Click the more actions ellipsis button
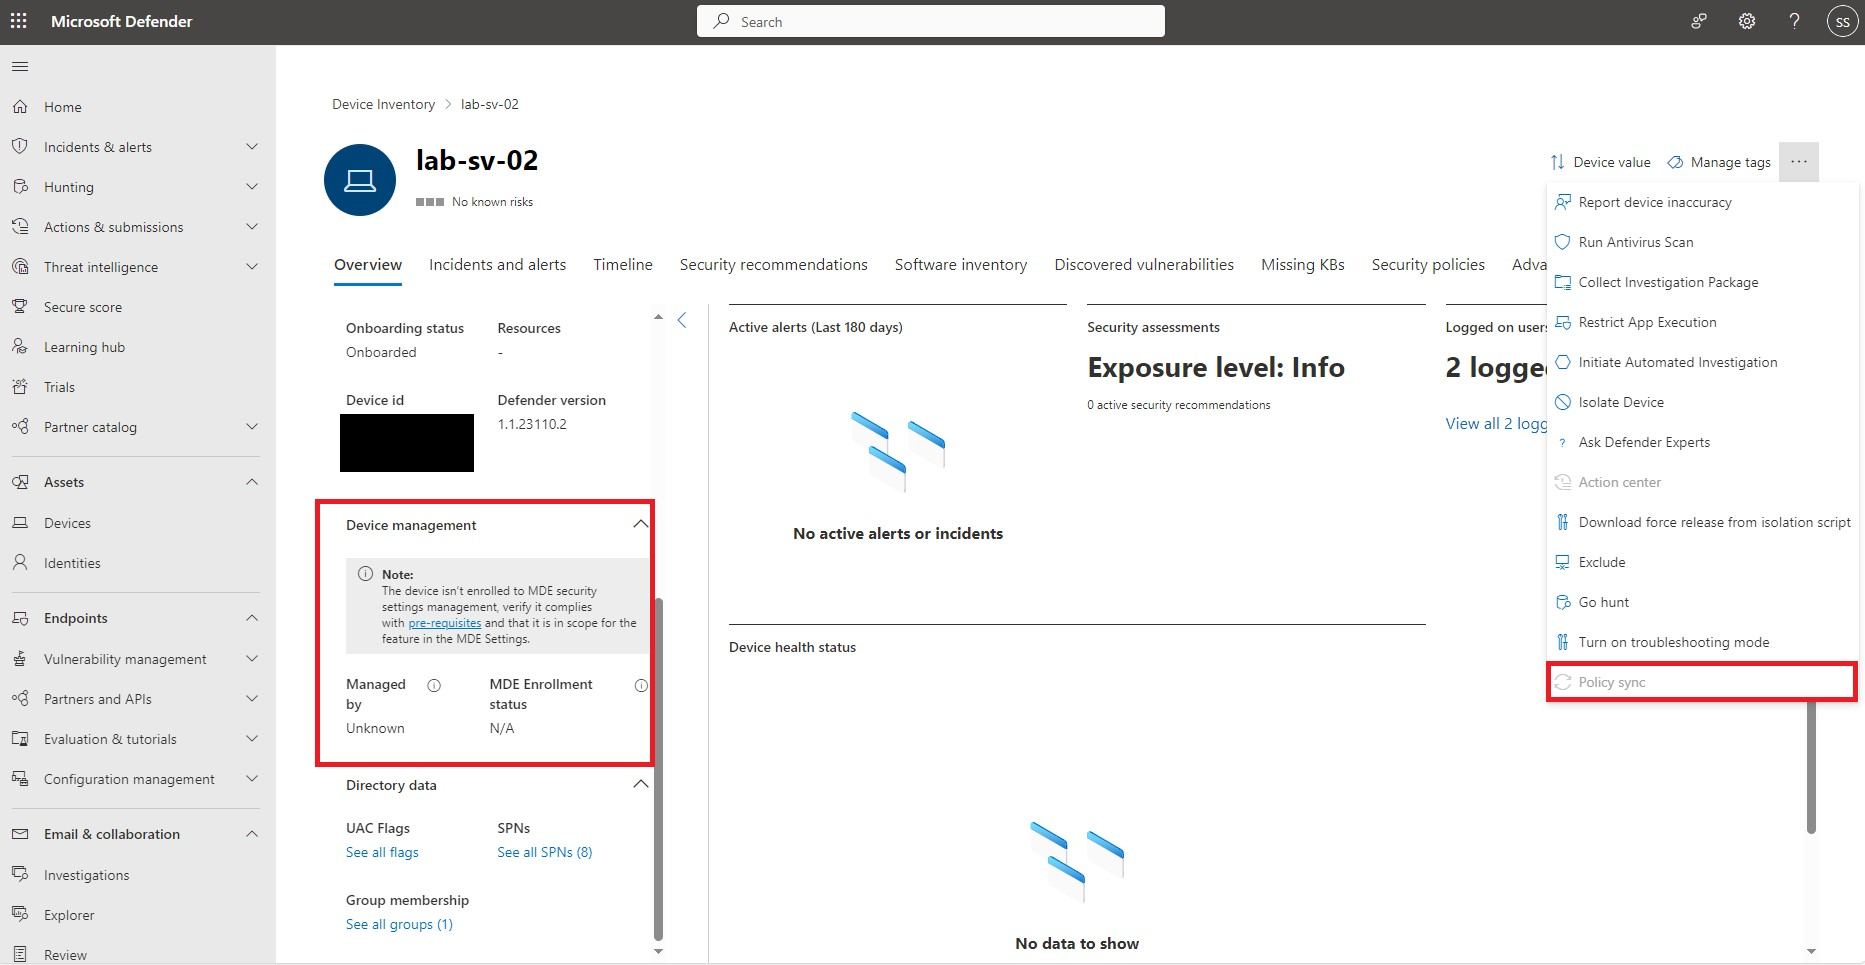Screen dimensions: 1865x965 pos(1799,161)
